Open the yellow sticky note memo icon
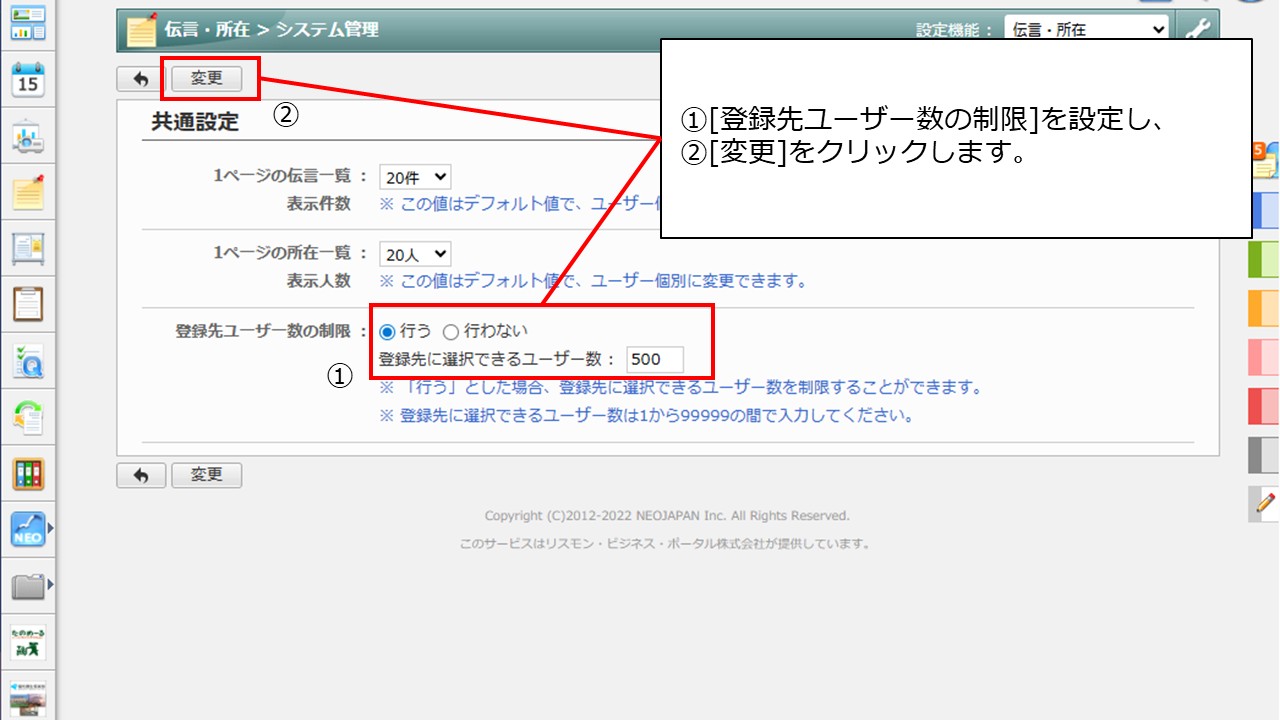The width and height of the screenshot is (1280, 720). [x=27, y=191]
